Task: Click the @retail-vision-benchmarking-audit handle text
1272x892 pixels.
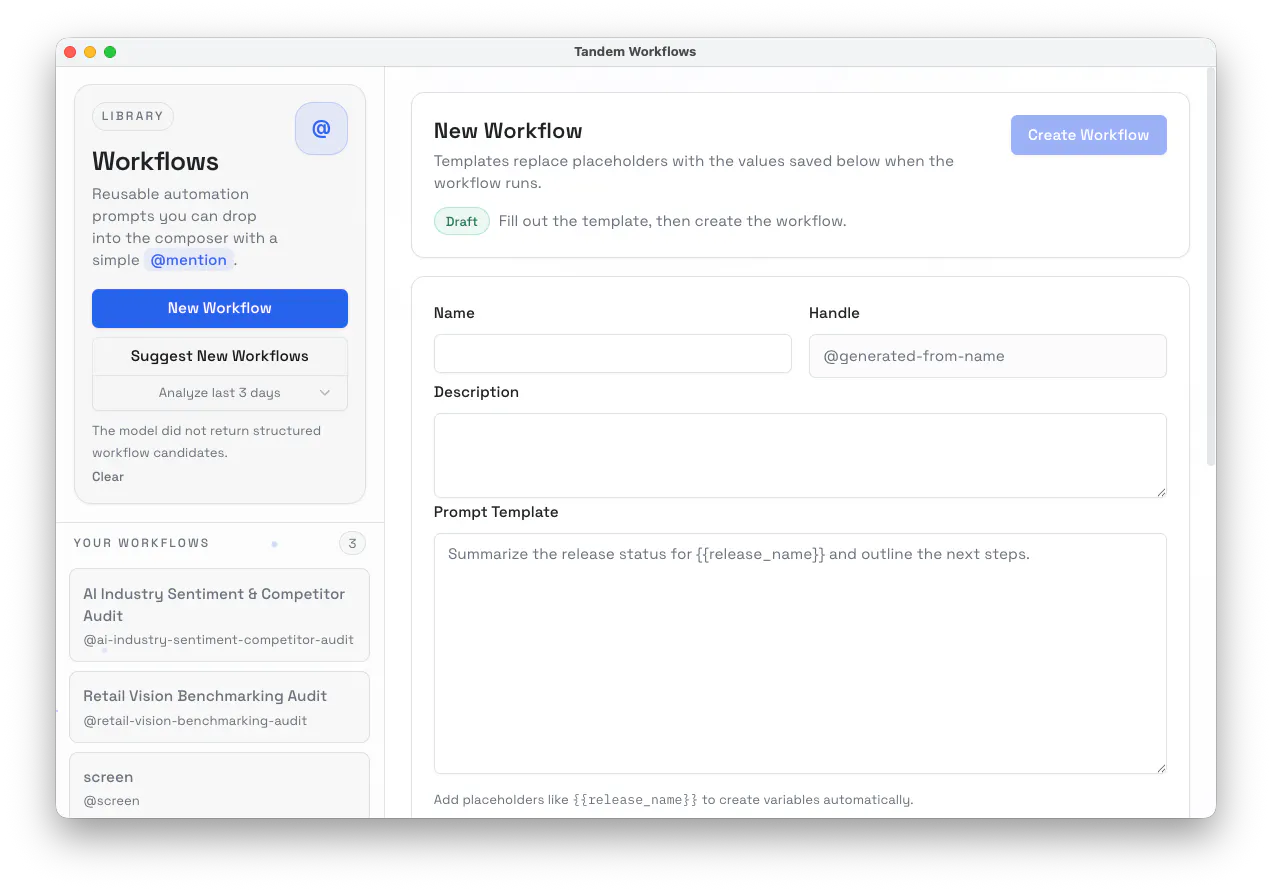Action: click(x=195, y=720)
